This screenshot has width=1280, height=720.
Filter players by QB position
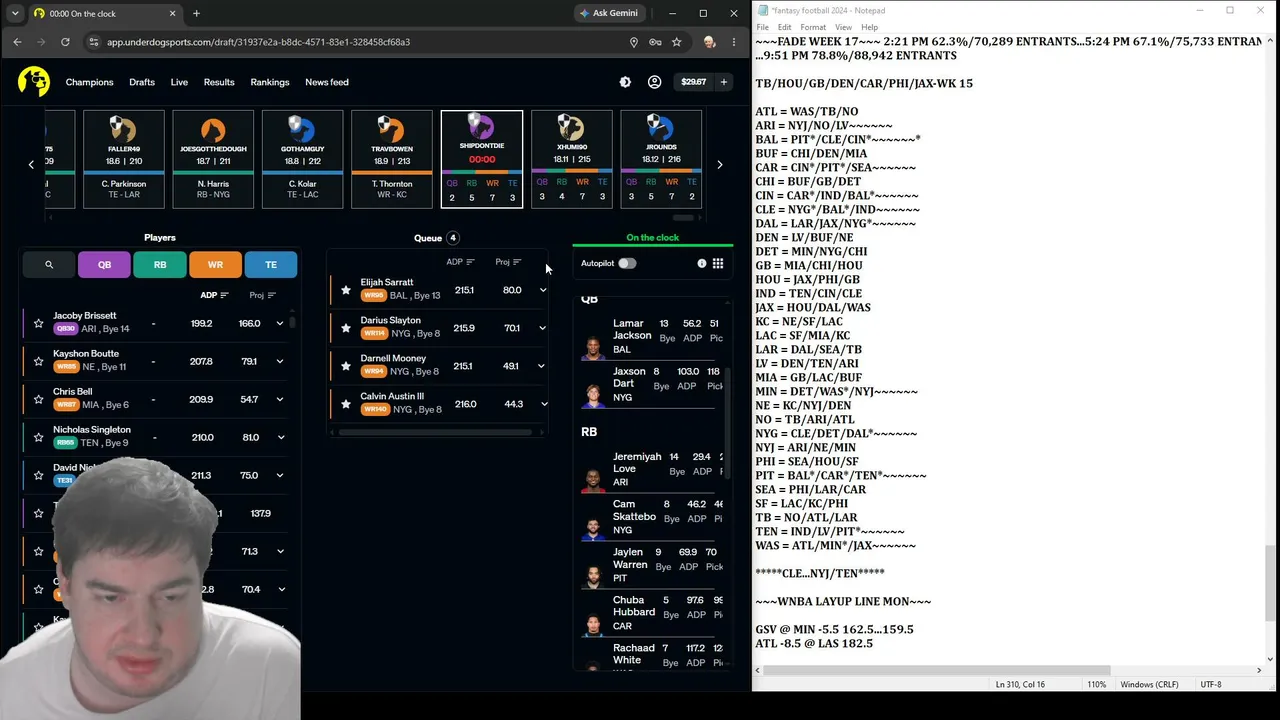pyautogui.click(x=105, y=264)
